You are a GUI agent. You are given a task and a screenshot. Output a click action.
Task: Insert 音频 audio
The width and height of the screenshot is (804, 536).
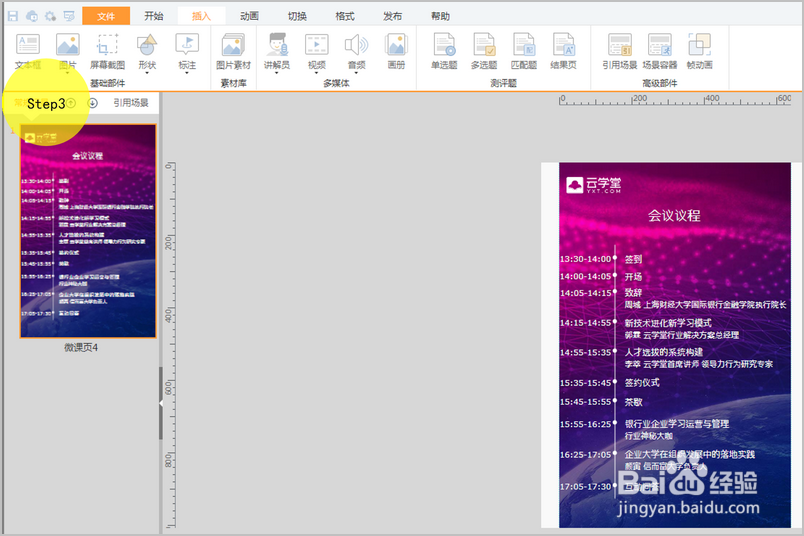click(x=357, y=51)
